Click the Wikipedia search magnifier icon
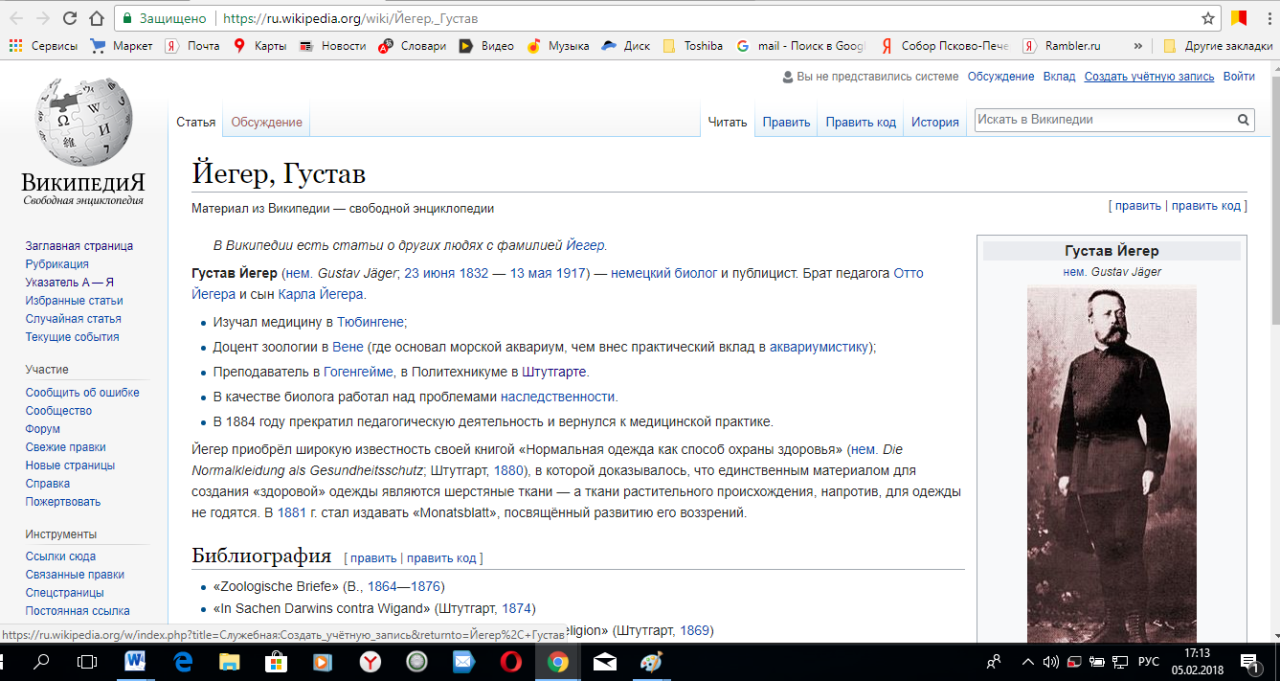1280x681 pixels. (1244, 120)
